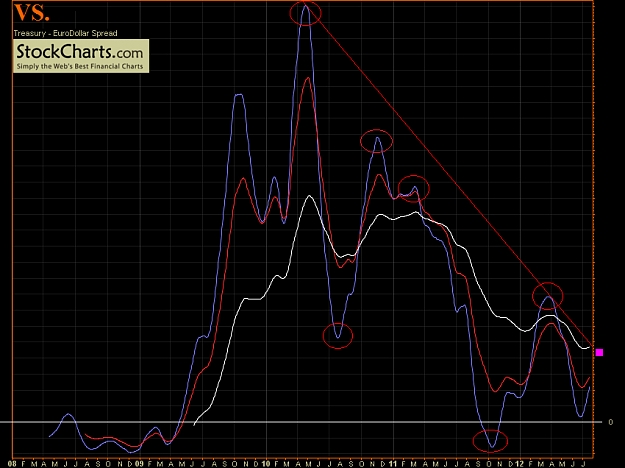This screenshot has height=468, width=625.
Task: Click the 0 axis value label
Action: [x=611, y=422]
